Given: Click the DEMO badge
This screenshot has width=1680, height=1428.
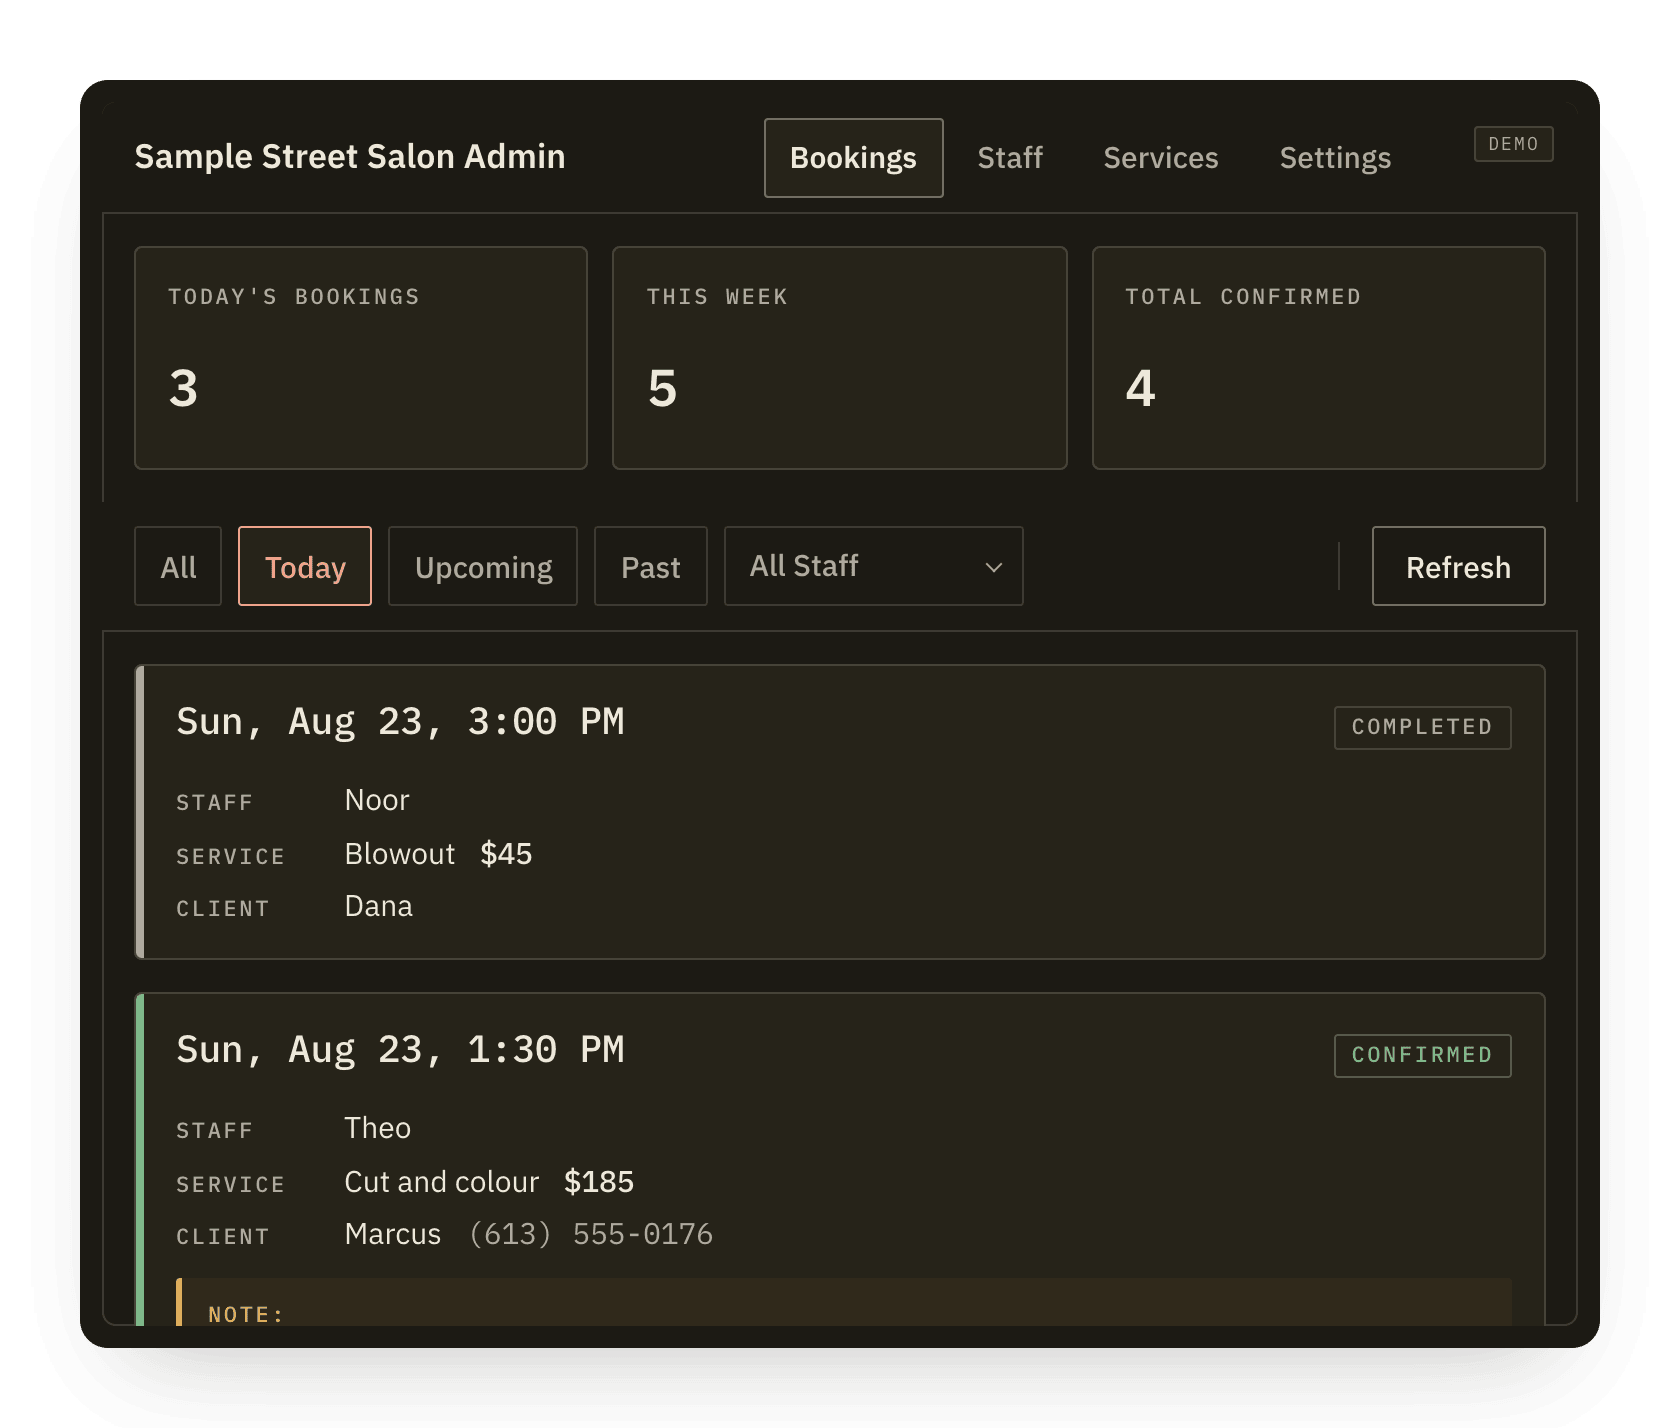Looking at the screenshot, I should coord(1513,144).
